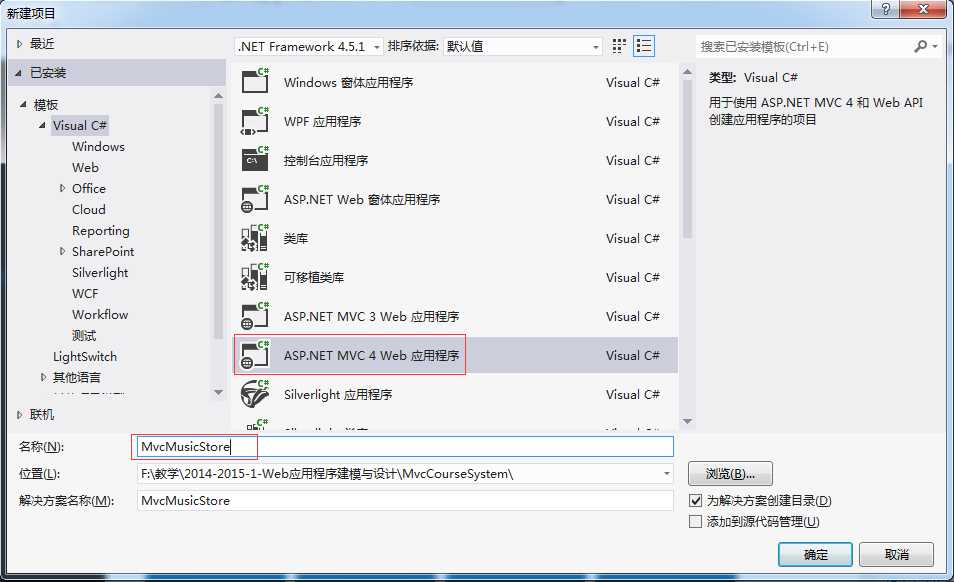This screenshot has height=582, width=954.
Task: Expand the 最近 section
Action: click(19, 44)
